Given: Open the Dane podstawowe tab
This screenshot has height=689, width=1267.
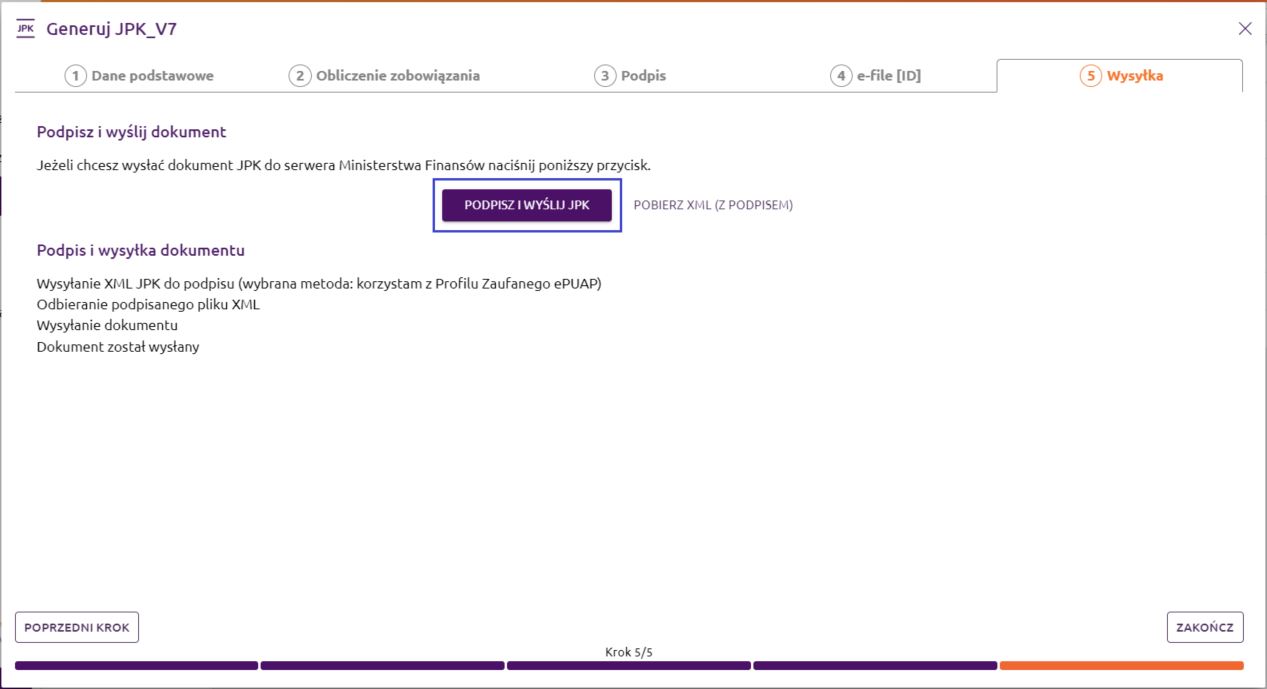Looking at the screenshot, I should coord(140,76).
